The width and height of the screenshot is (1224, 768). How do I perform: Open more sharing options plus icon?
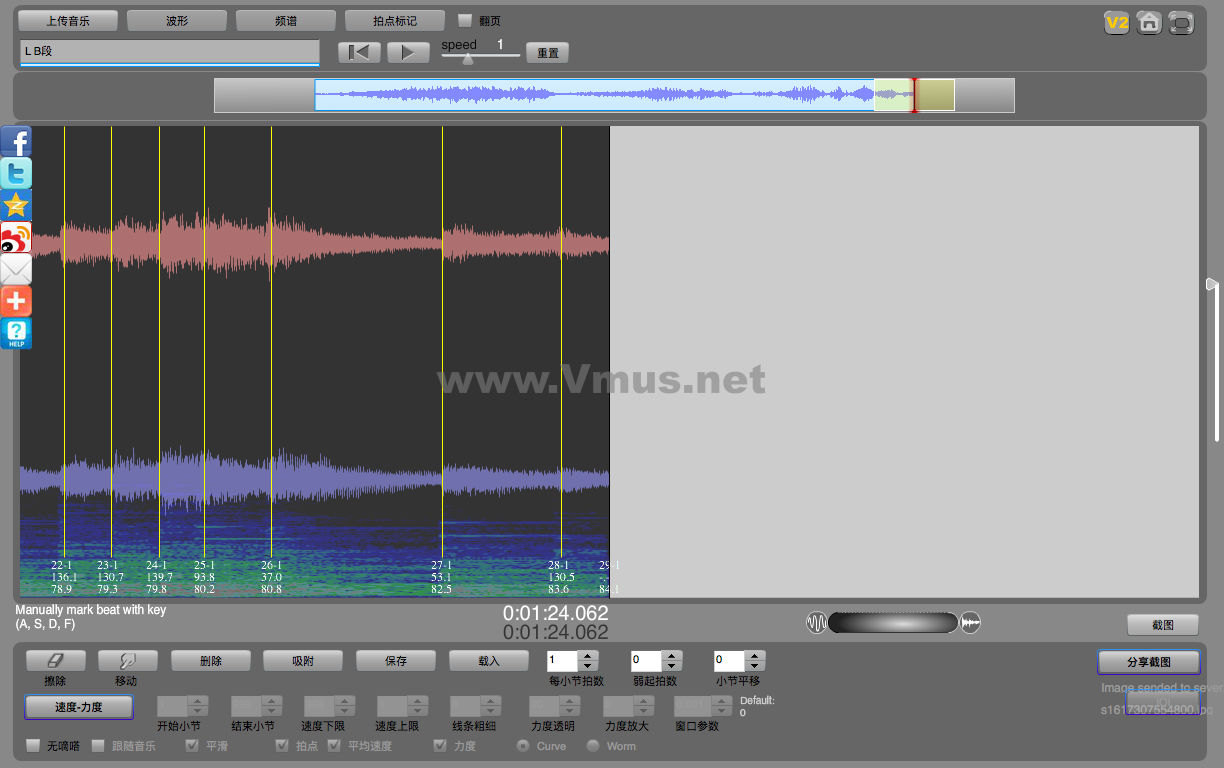16,302
